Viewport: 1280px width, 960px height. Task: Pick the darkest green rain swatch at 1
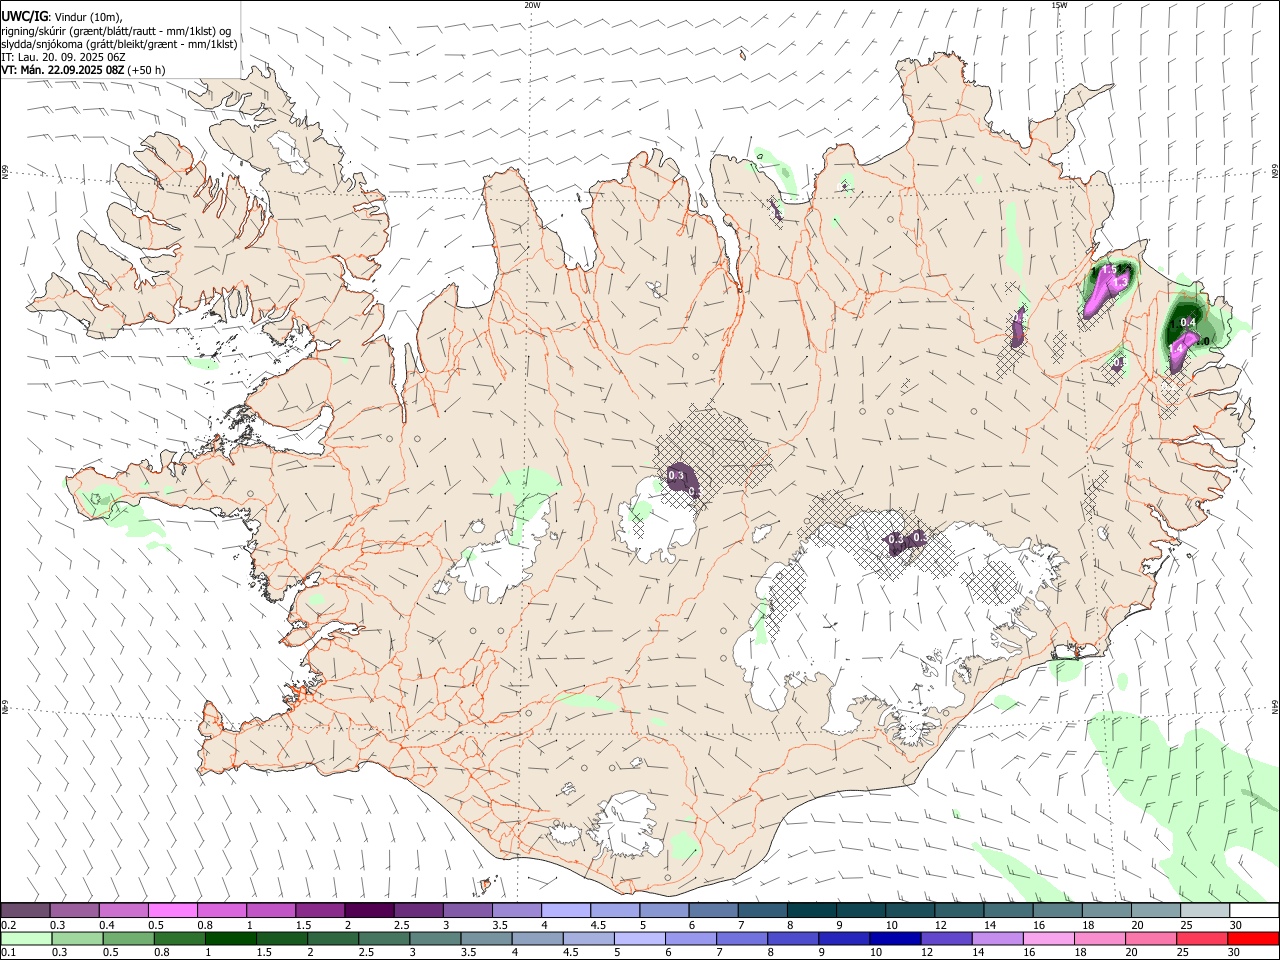pyautogui.click(x=230, y=938)
